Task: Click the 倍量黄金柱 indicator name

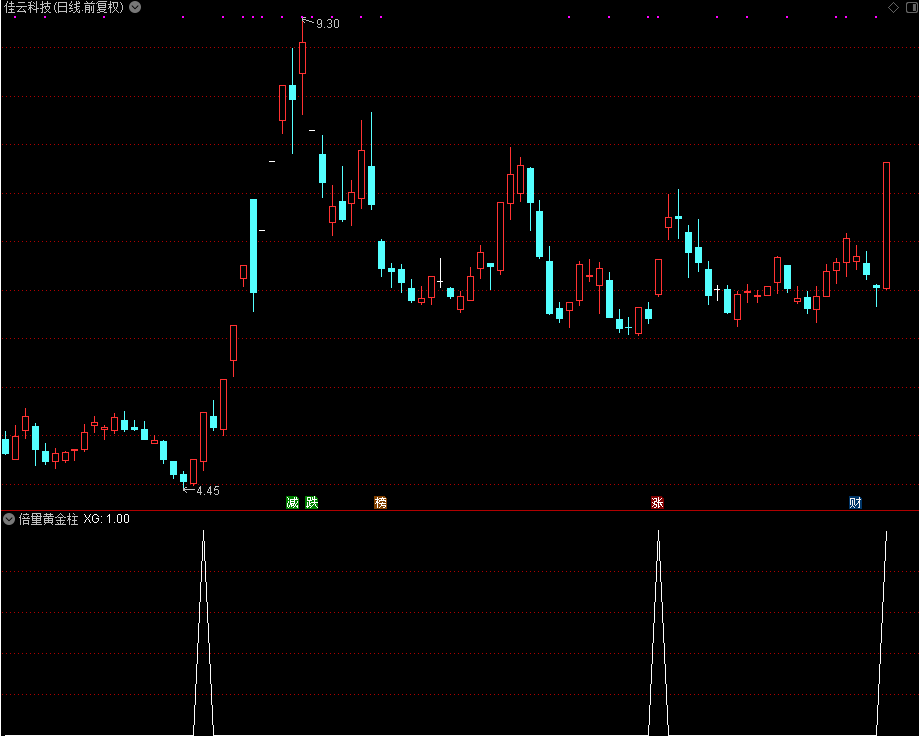Action: 48,519
